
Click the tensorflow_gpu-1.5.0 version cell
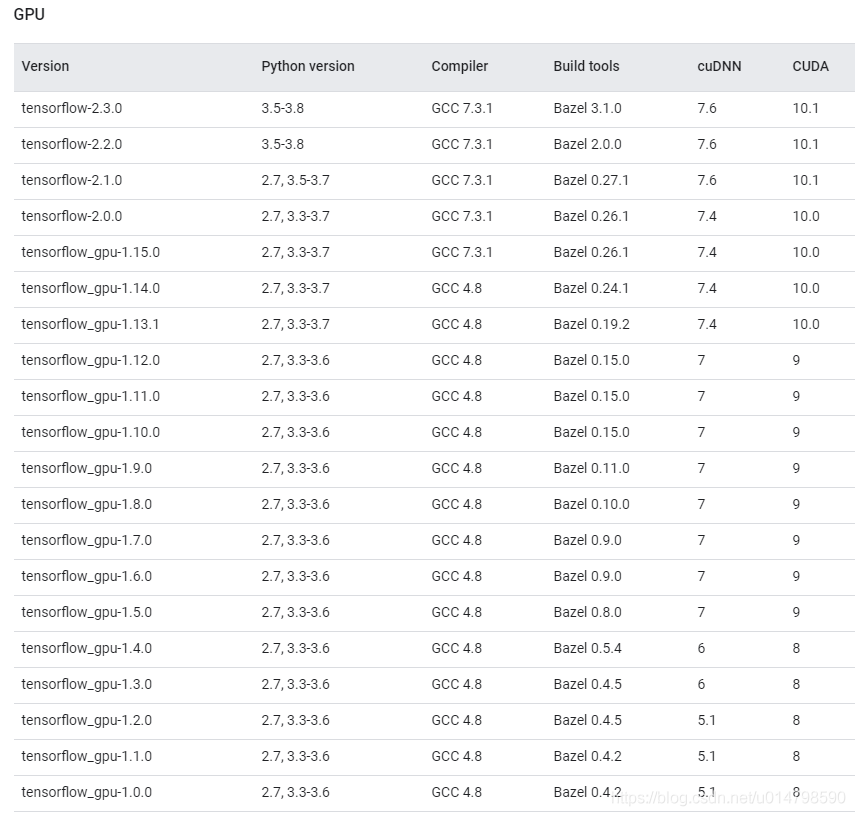[87, 612]
